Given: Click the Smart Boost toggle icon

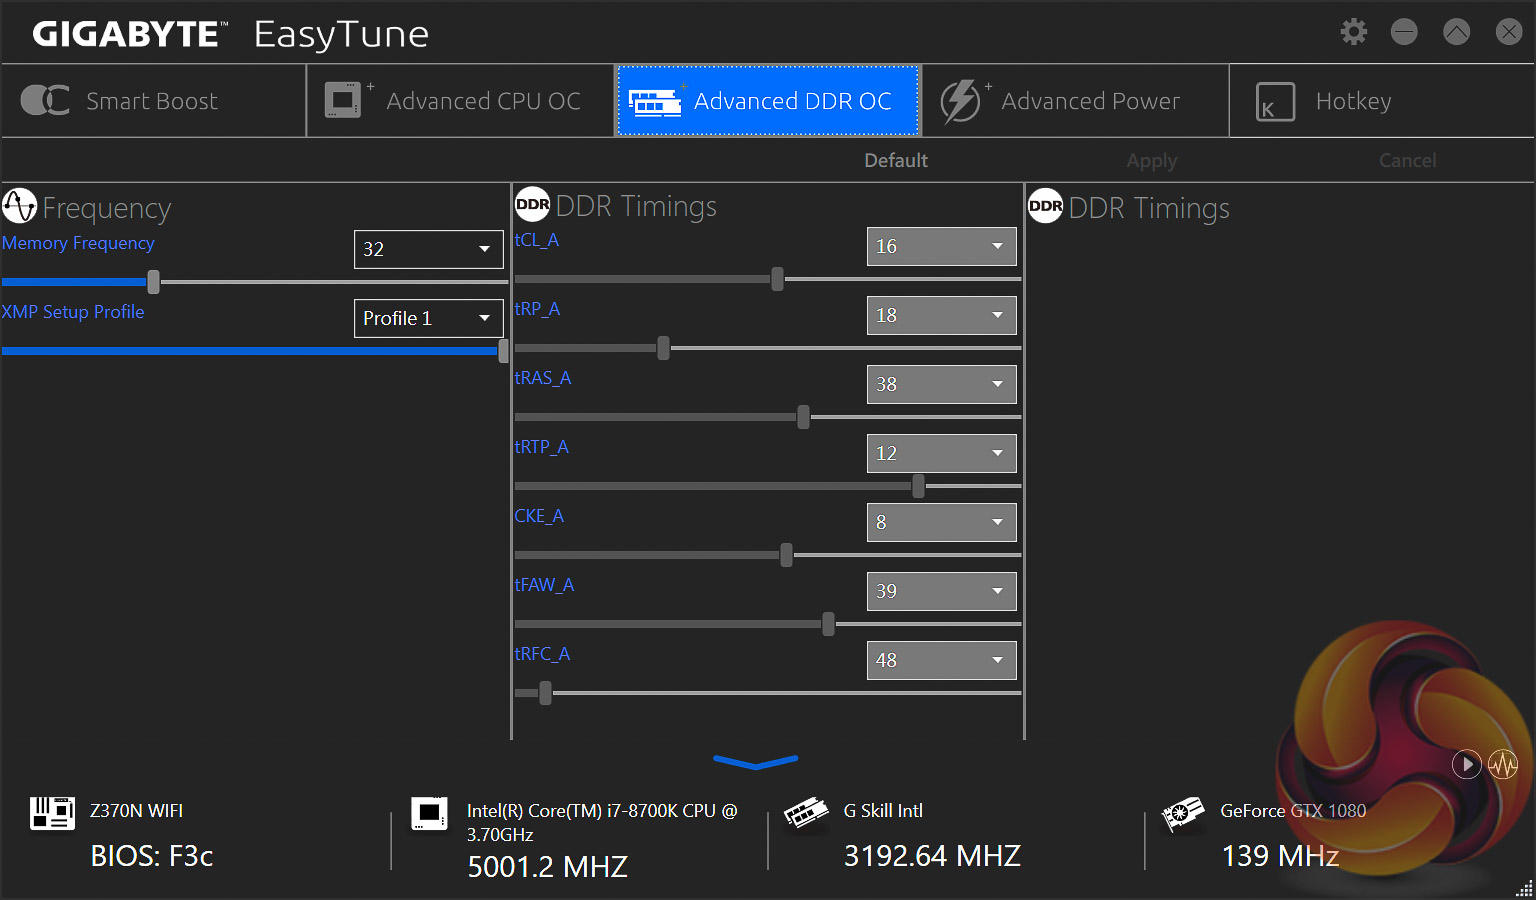Looking at the screenshot, I should pyautogui.click(x=45, y=100).
